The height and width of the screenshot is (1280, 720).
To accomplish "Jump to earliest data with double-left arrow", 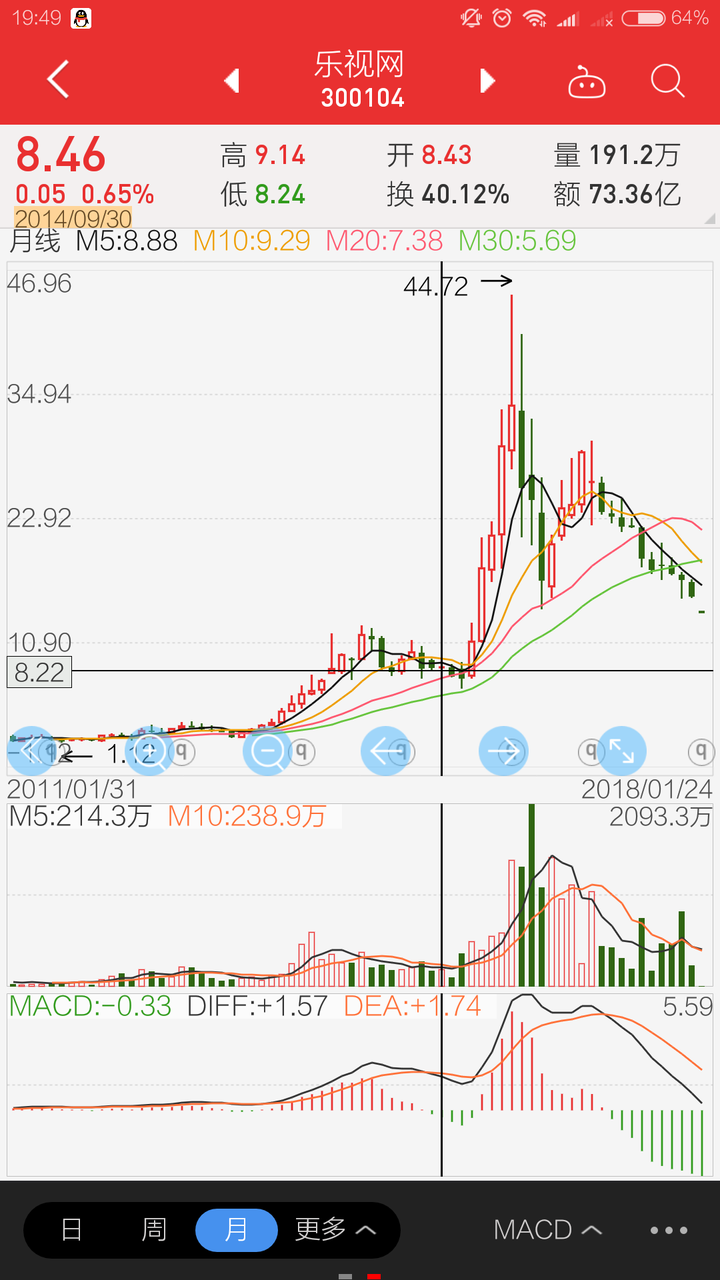I will [x=31, y=750].
